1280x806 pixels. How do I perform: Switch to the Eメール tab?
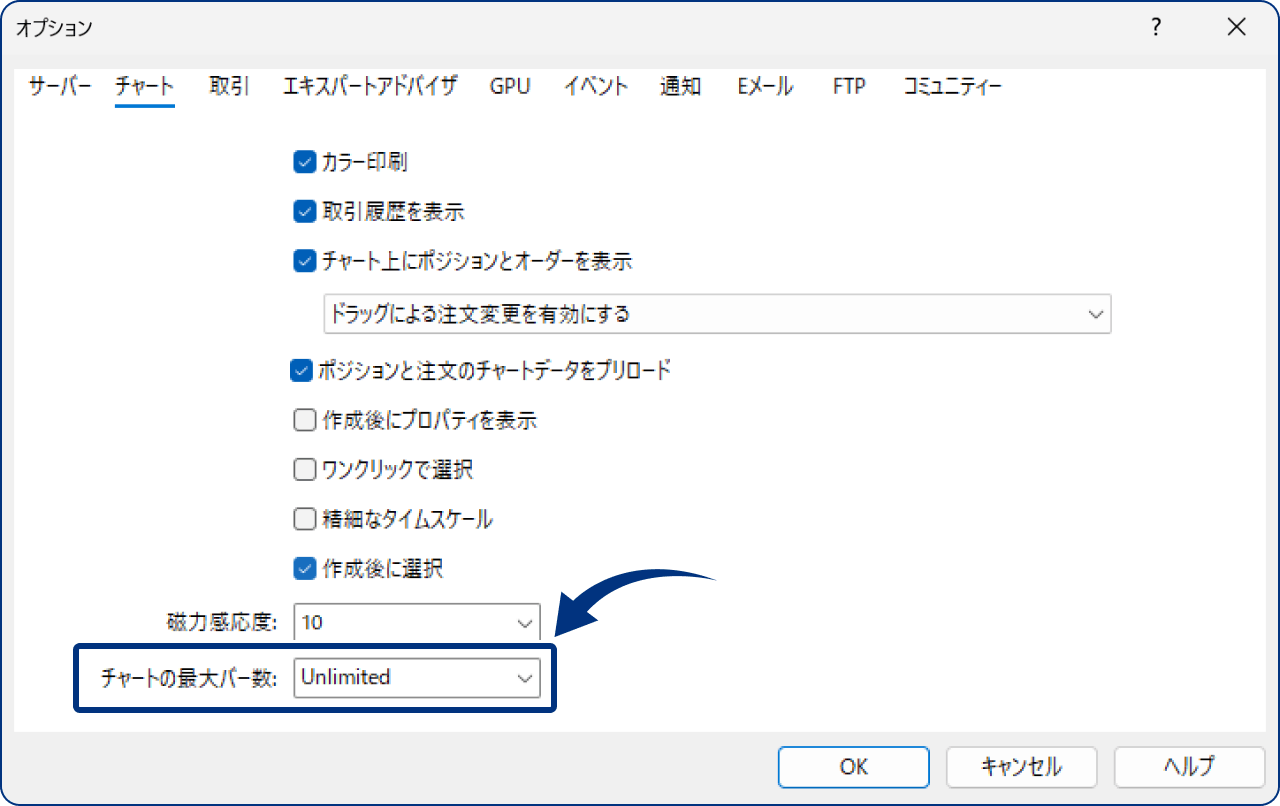(764, 86)
